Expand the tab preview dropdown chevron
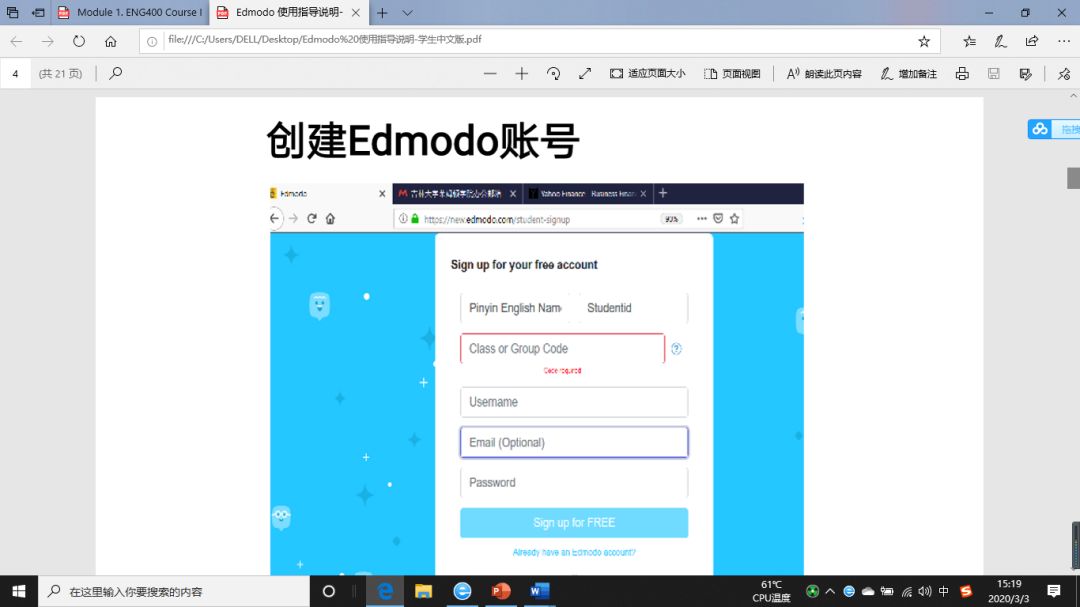Viewport: 1080px width, 607px height. pyautogui.click(x=407, y=12)
